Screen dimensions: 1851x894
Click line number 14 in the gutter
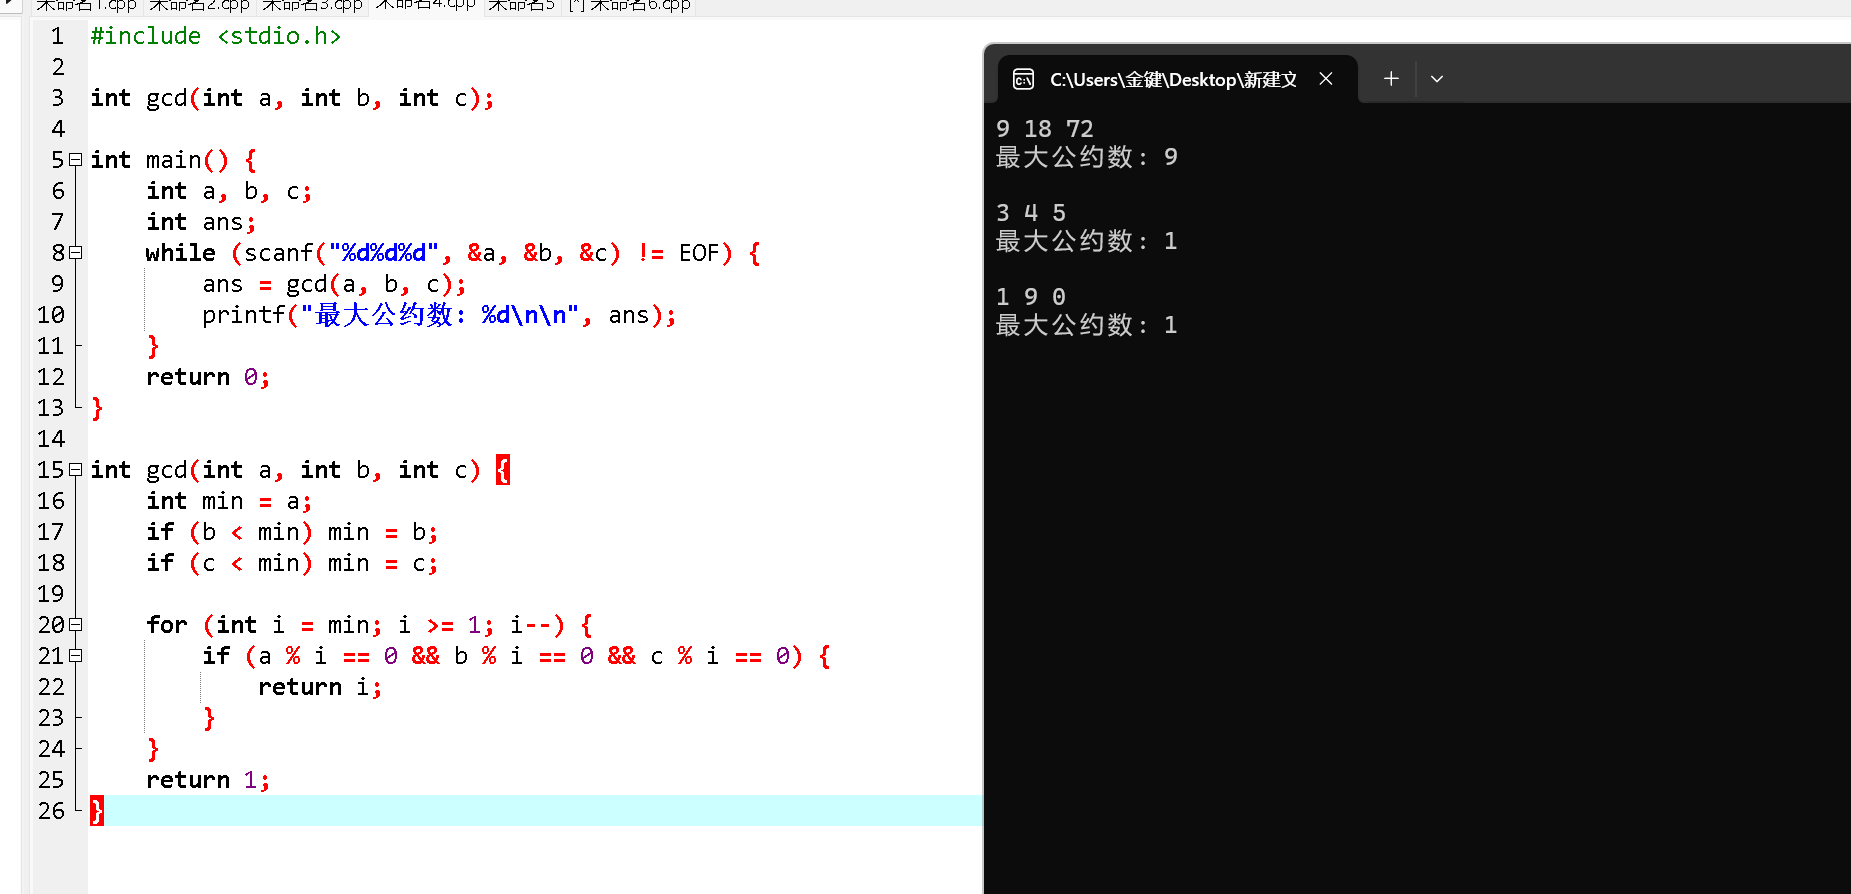[51, 439]
